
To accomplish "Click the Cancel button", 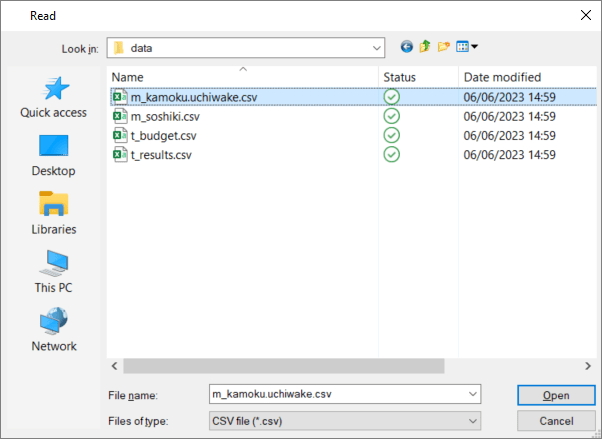I will coord(556,421).
